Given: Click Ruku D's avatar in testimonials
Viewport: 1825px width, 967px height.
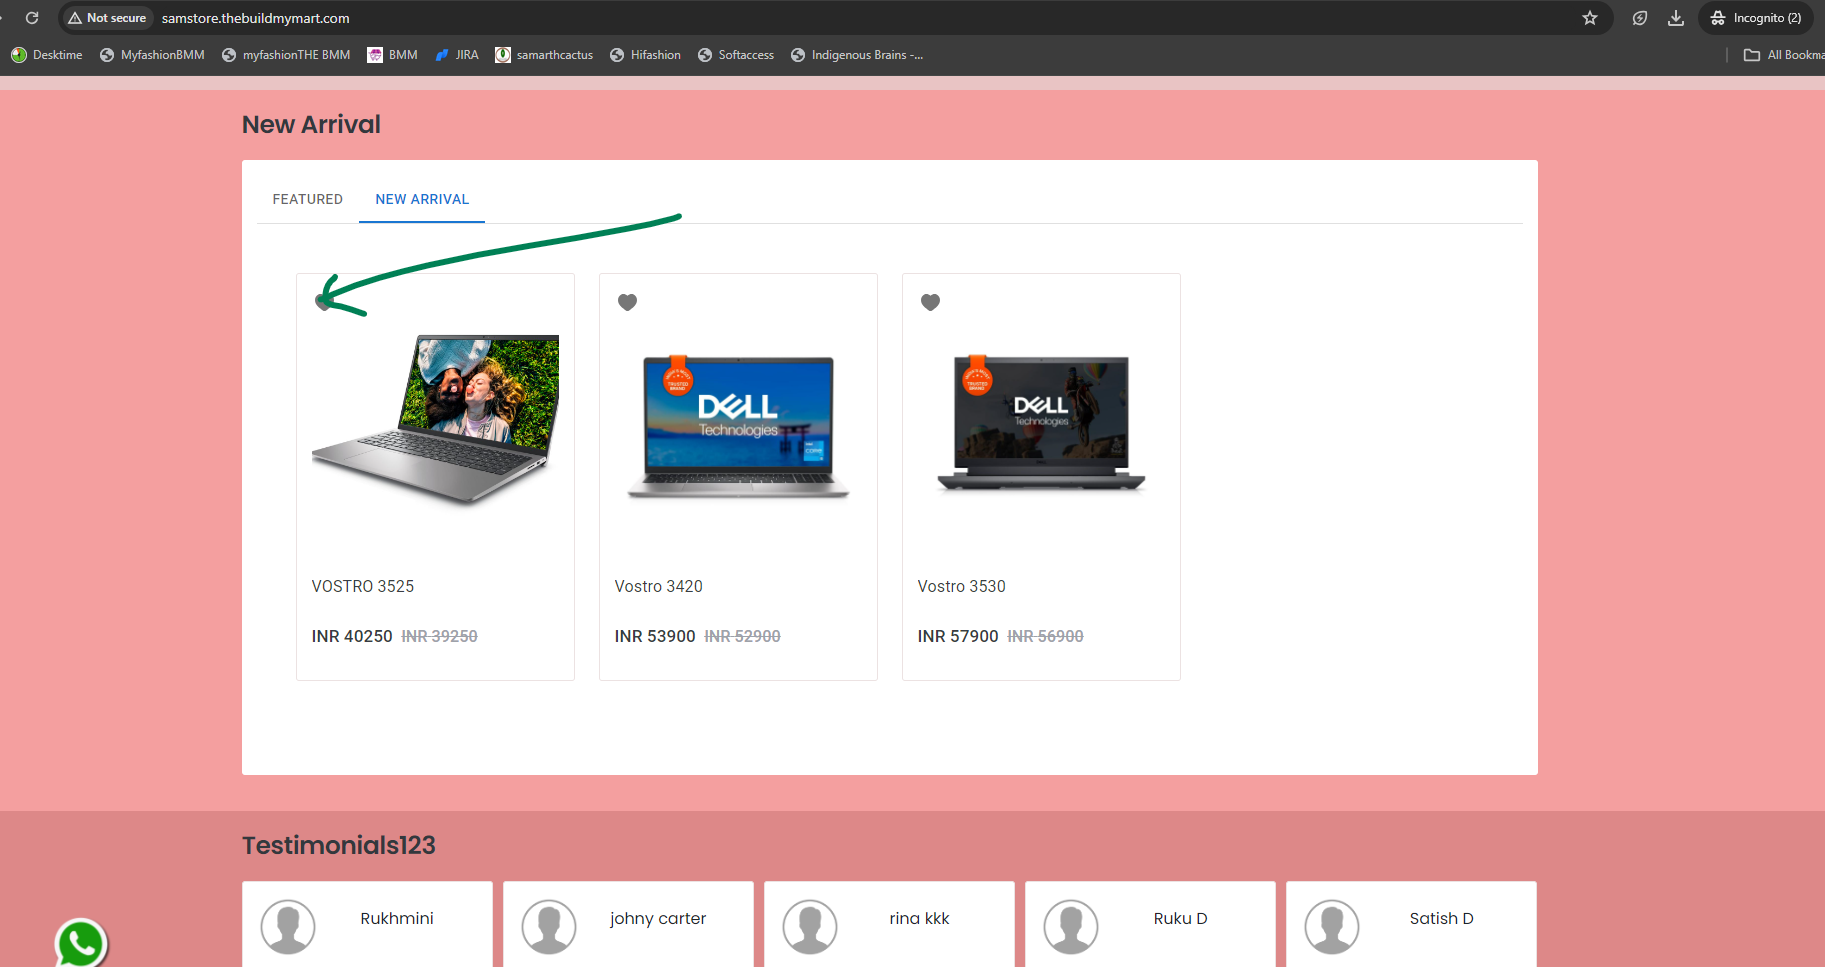Looking at the screenshot, I should (x=1071, y=927).
